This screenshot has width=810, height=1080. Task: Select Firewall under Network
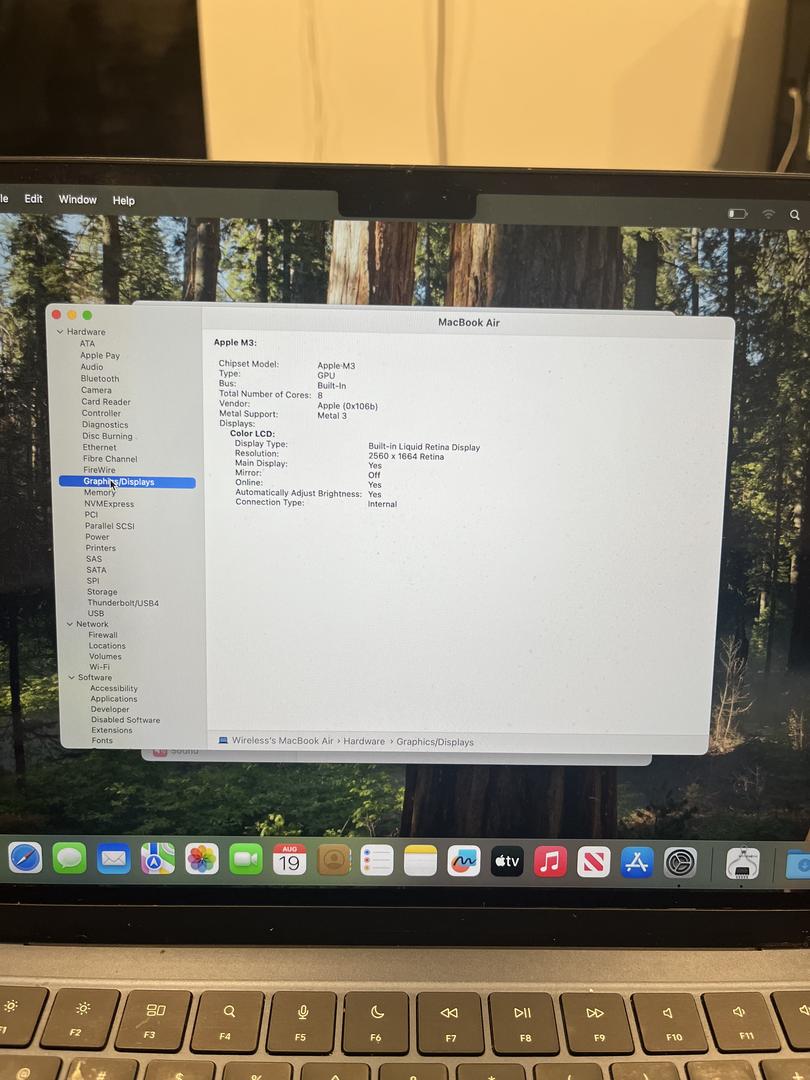point(103,635)
